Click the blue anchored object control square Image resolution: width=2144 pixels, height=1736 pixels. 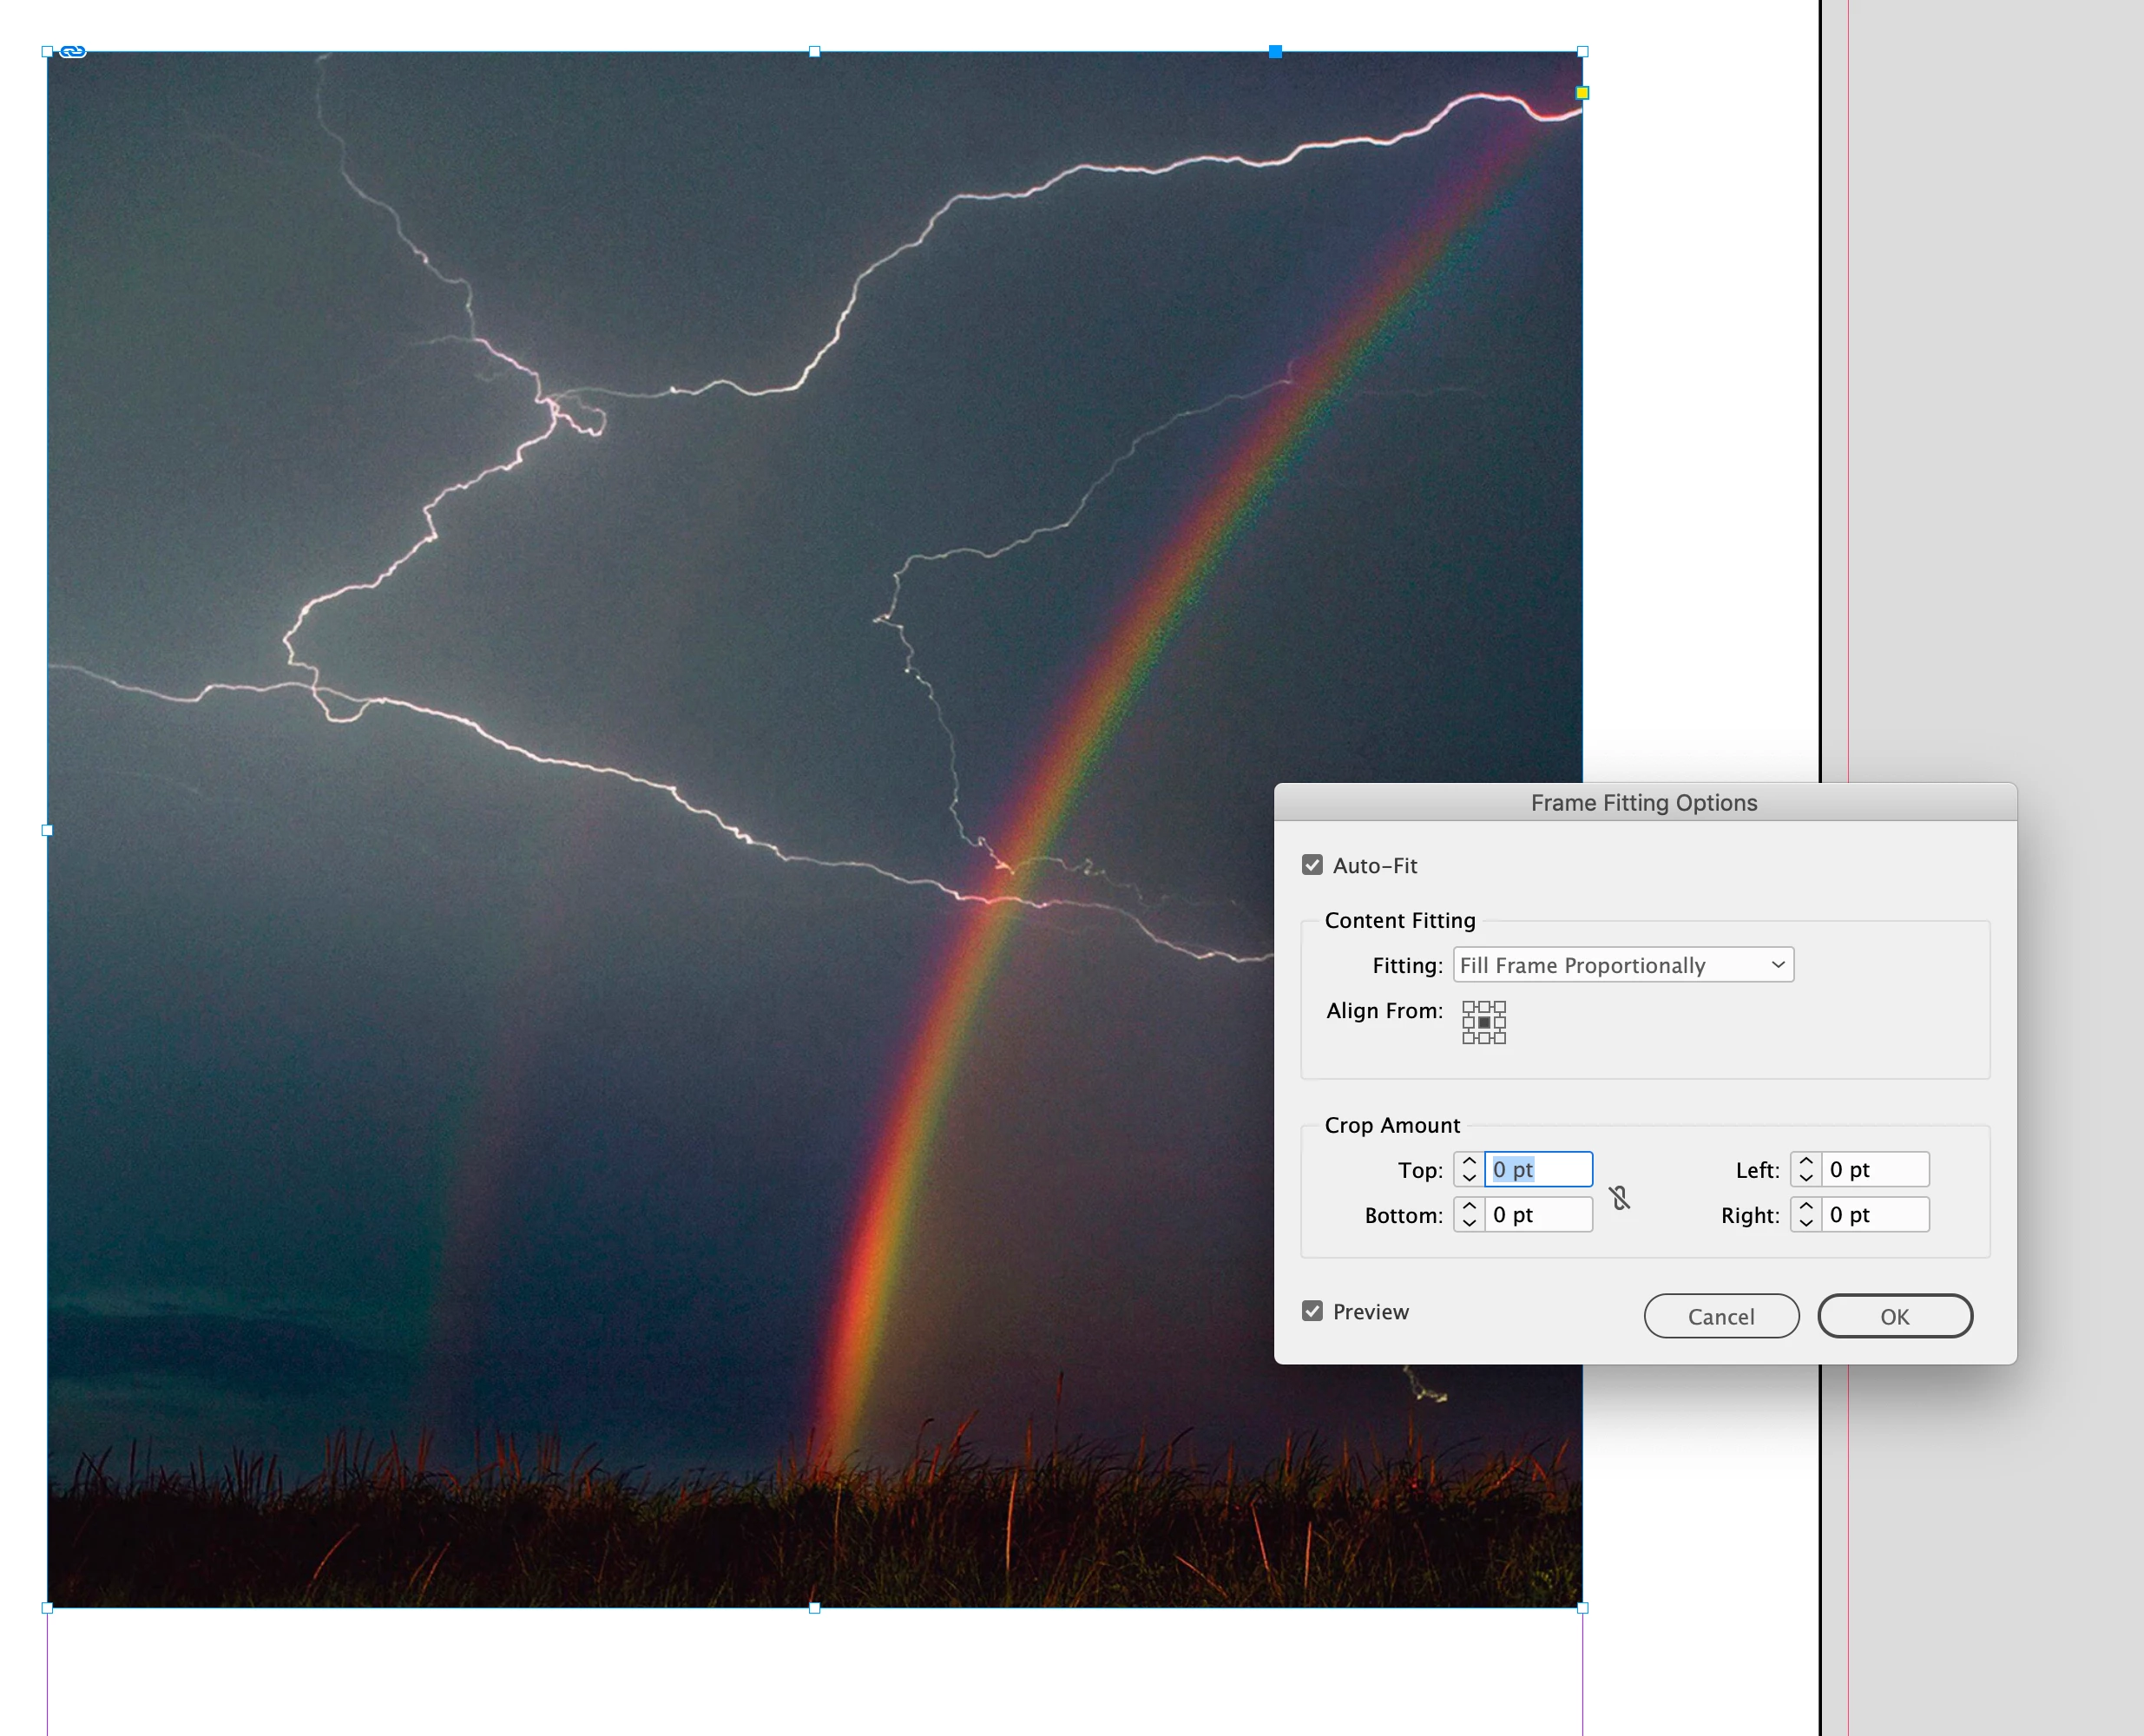(x=1275, y=51)
